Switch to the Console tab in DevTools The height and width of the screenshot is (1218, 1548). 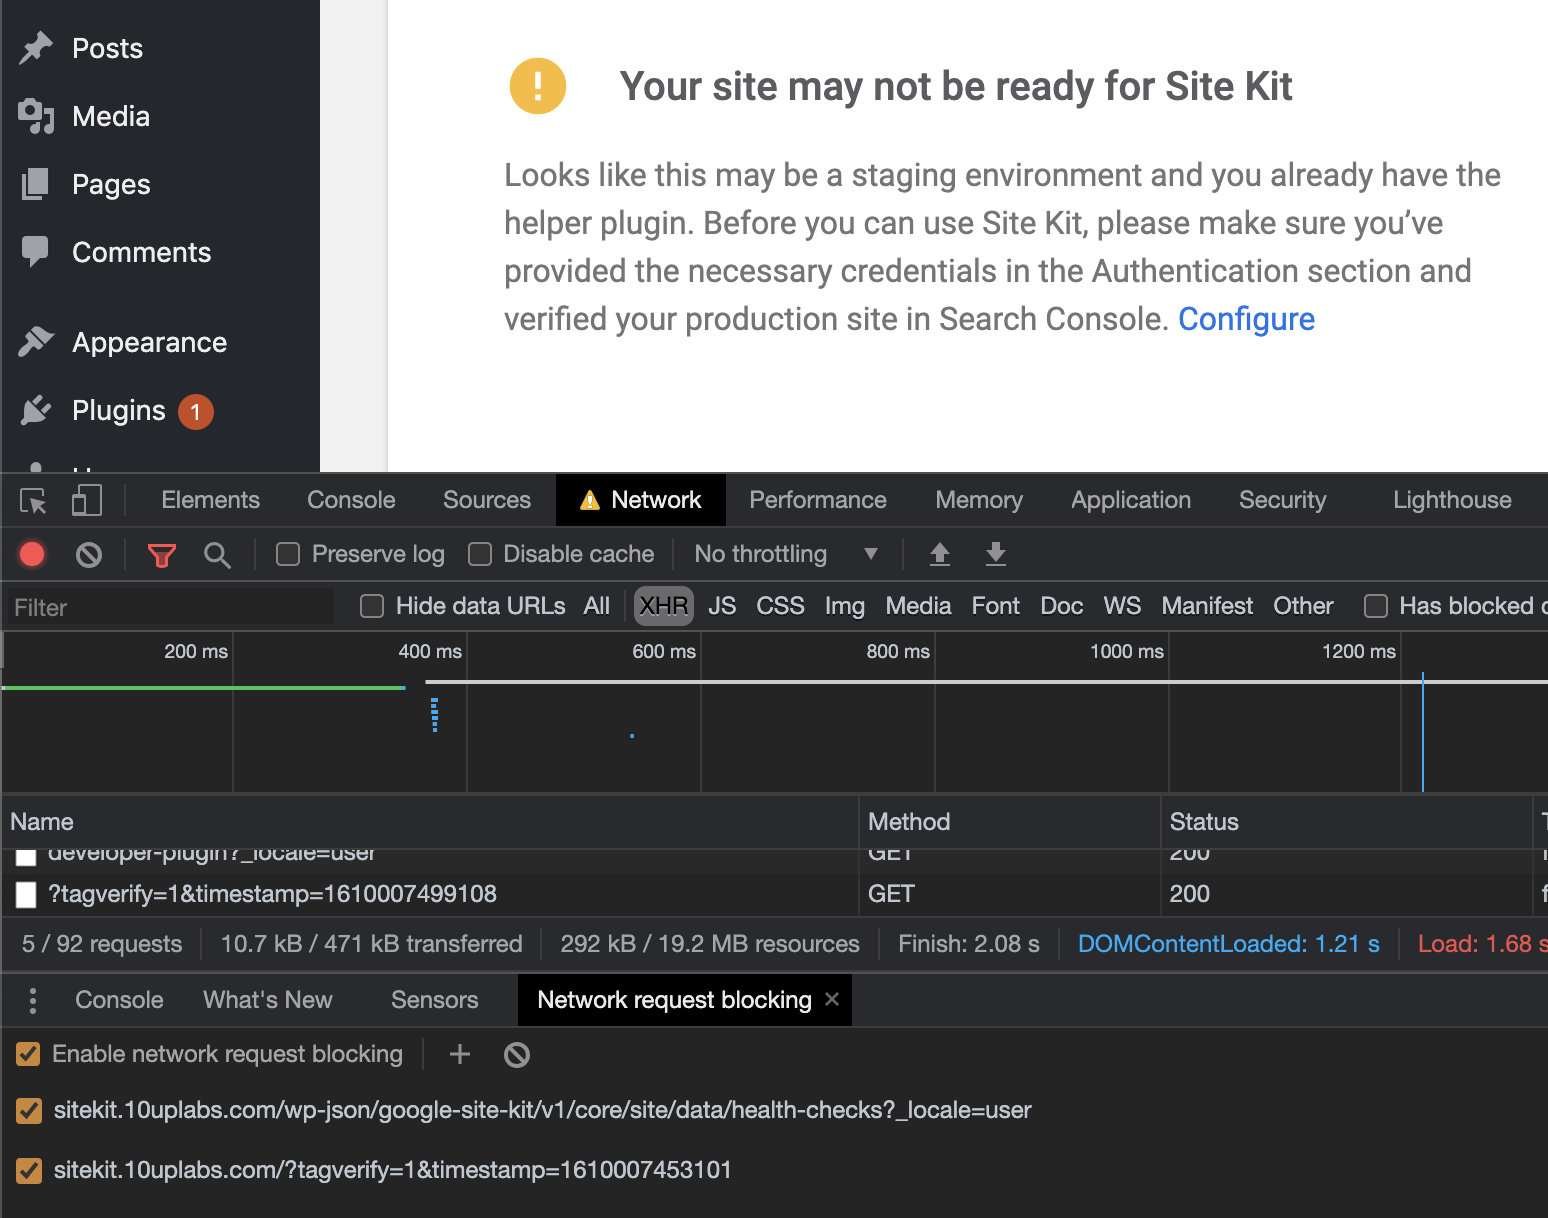coord(351,500)
